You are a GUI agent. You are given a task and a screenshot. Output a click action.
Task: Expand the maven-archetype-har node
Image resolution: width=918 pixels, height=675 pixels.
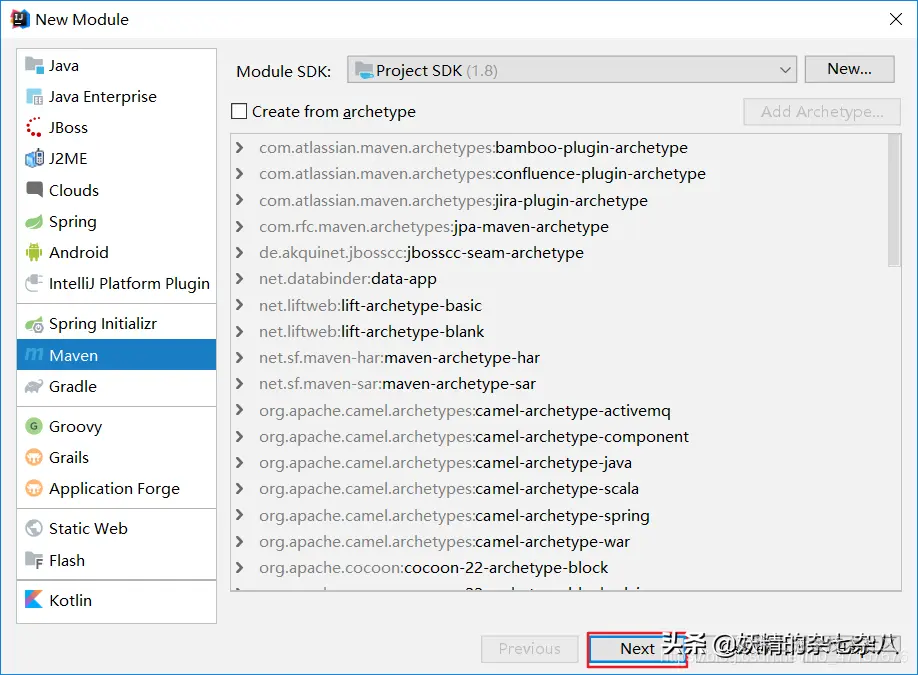tap(239, 358)
